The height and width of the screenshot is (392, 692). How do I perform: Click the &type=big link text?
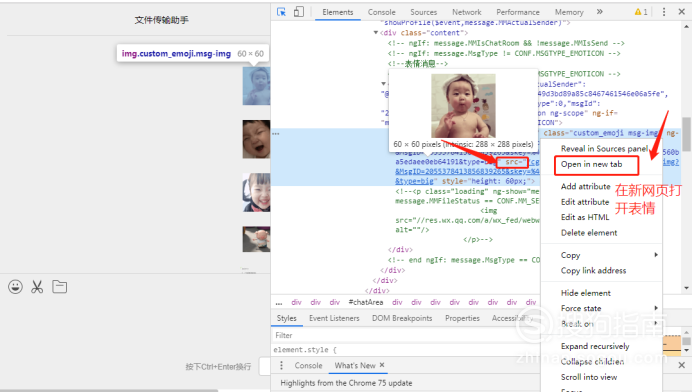(415, 181)
